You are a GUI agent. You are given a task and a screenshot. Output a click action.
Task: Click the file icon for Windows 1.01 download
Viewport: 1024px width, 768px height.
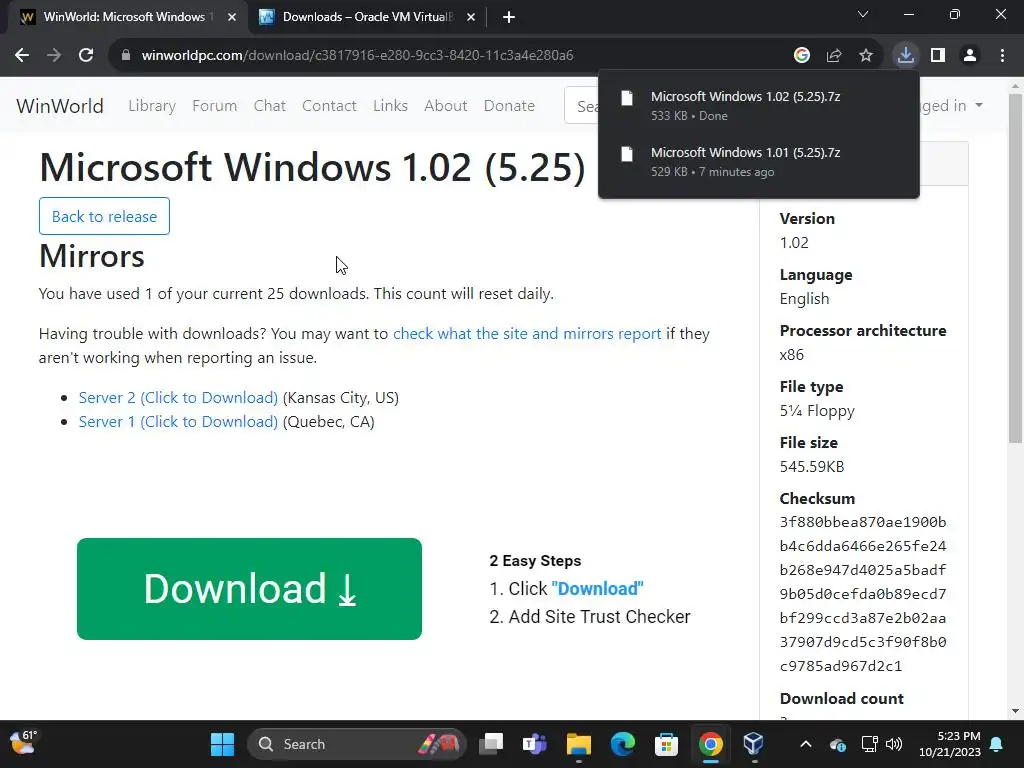(x=627, y=154)
